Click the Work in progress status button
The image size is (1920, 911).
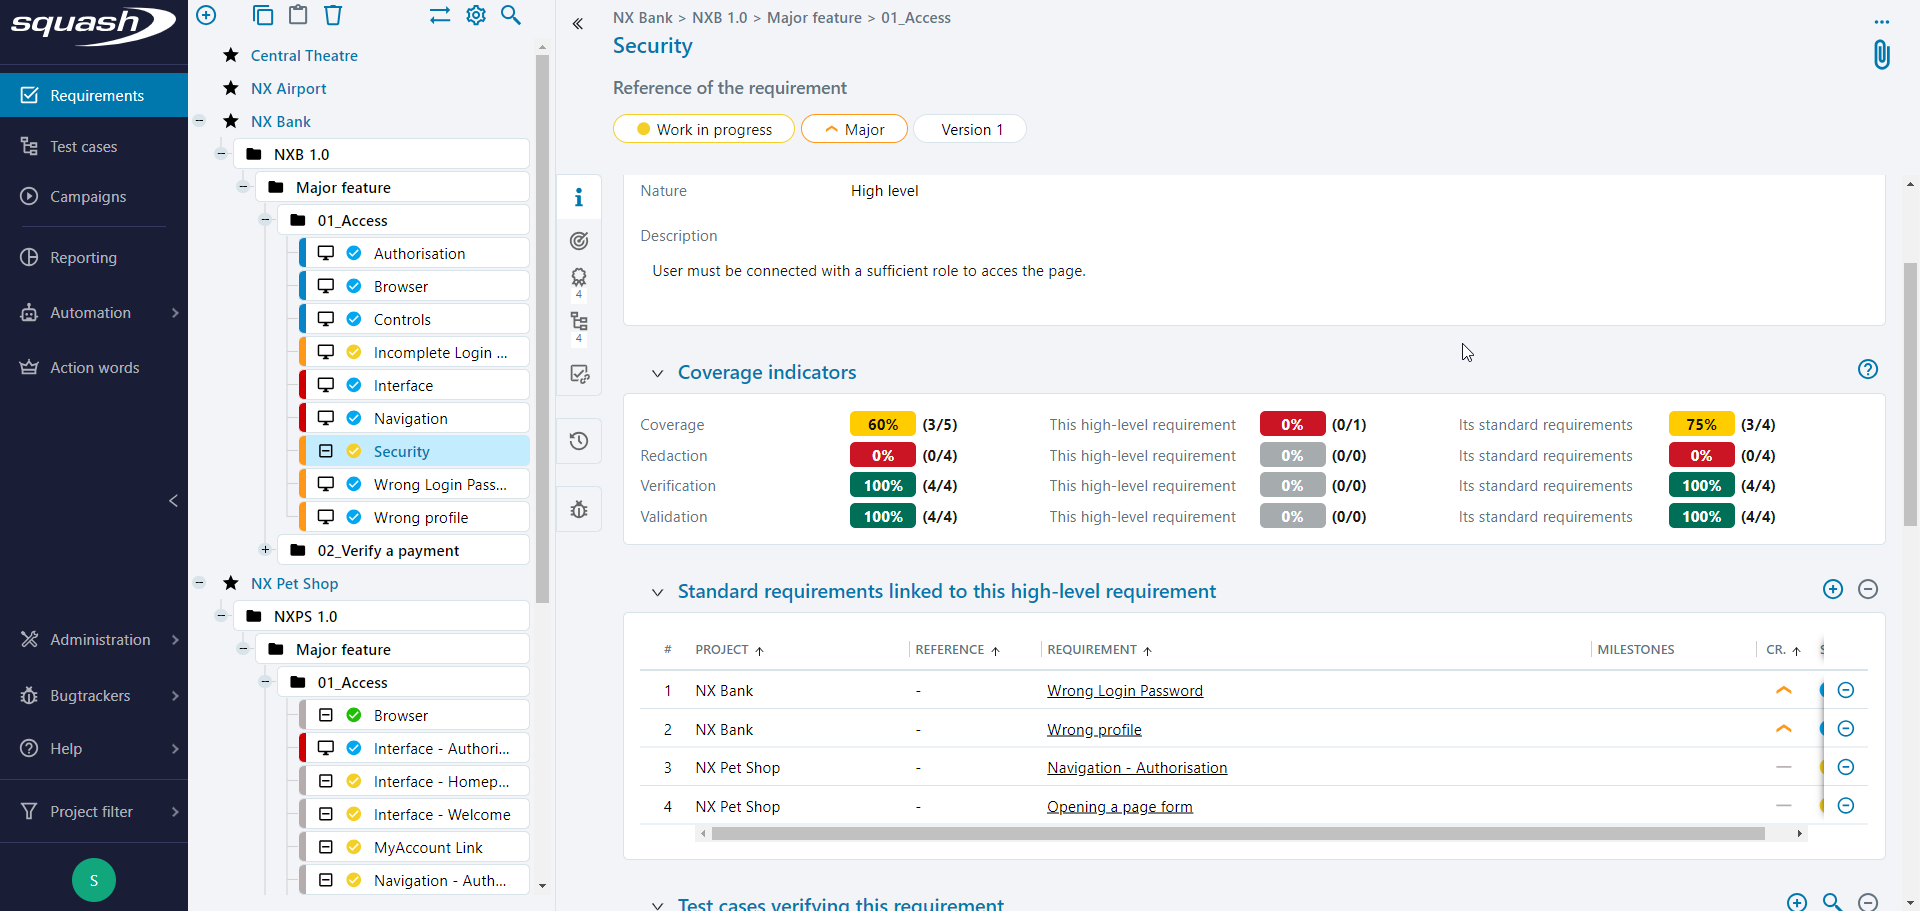(x=703, y=128)
